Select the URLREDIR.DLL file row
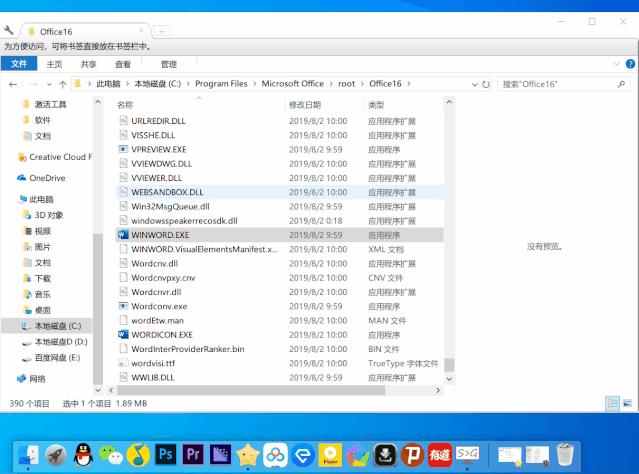 coord(280,121)
